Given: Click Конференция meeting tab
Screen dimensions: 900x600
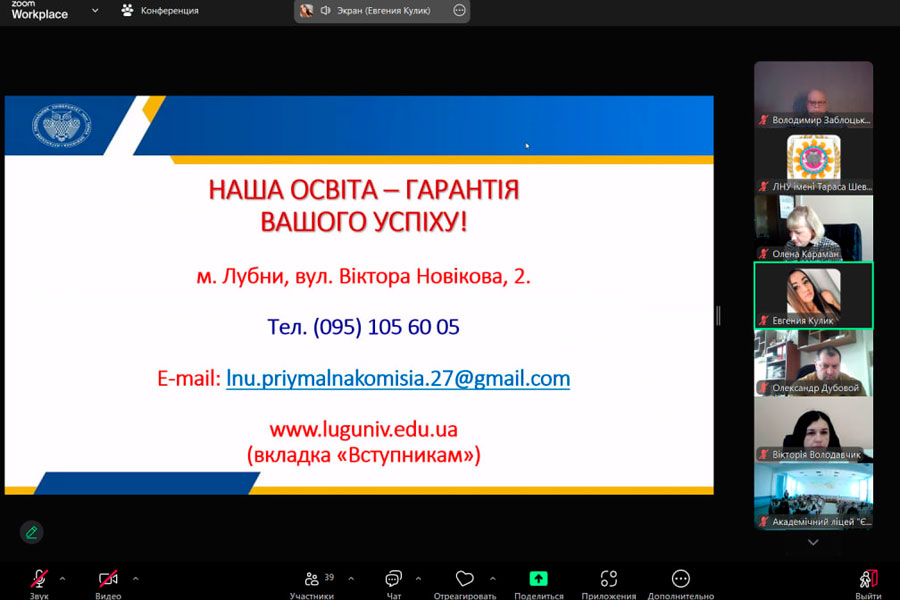Looking at the screenshot, I should [160, 10].
